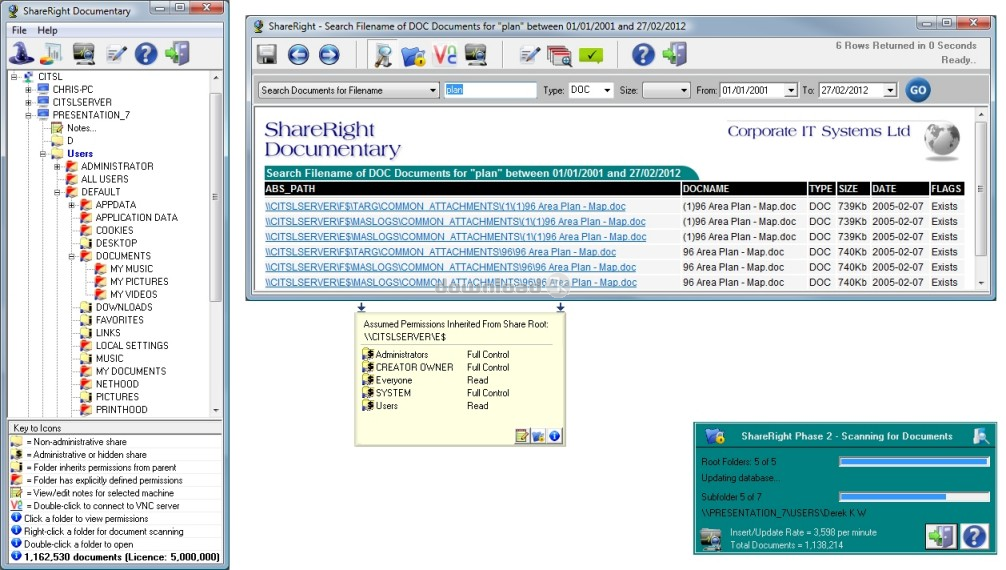
Task: Click the monitor scan icon in the left toolbar
Action: click(83, 53)
